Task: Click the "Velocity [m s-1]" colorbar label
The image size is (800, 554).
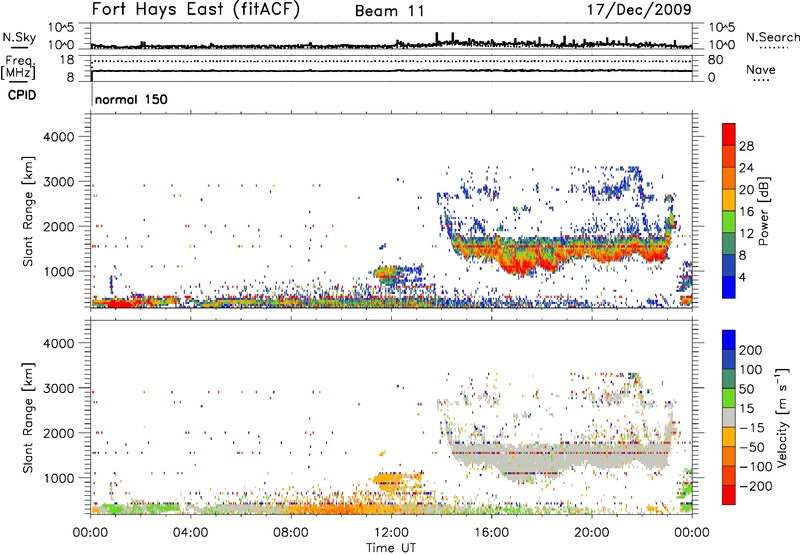Action: [x=782, y=417]
